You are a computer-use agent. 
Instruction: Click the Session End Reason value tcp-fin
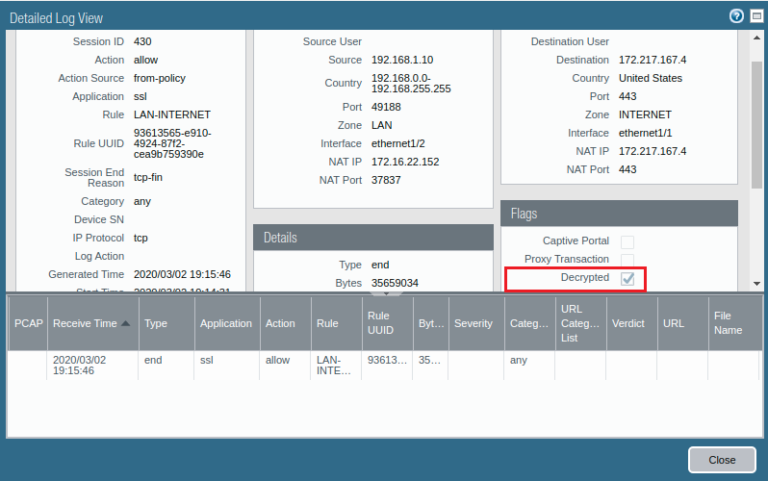148,177
